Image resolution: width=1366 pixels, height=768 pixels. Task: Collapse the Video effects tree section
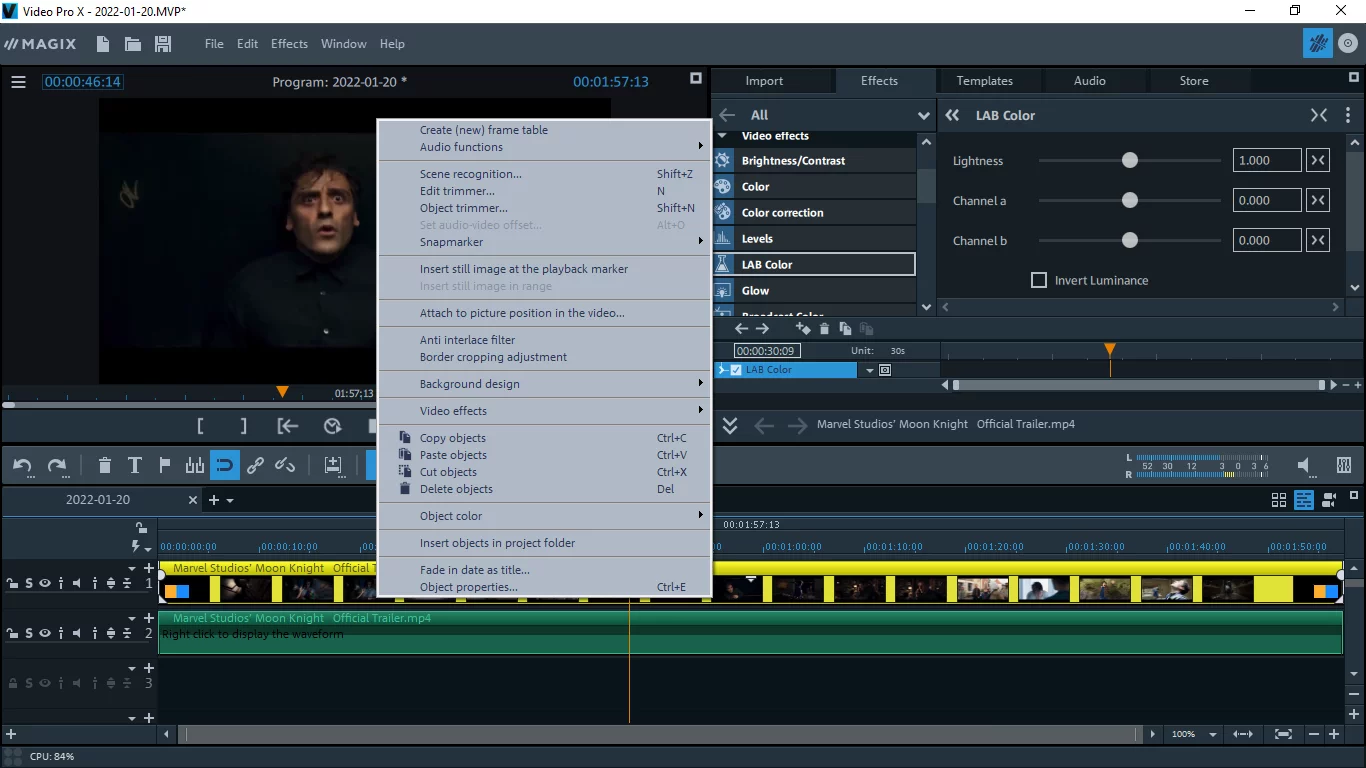[x=722, y=136]
